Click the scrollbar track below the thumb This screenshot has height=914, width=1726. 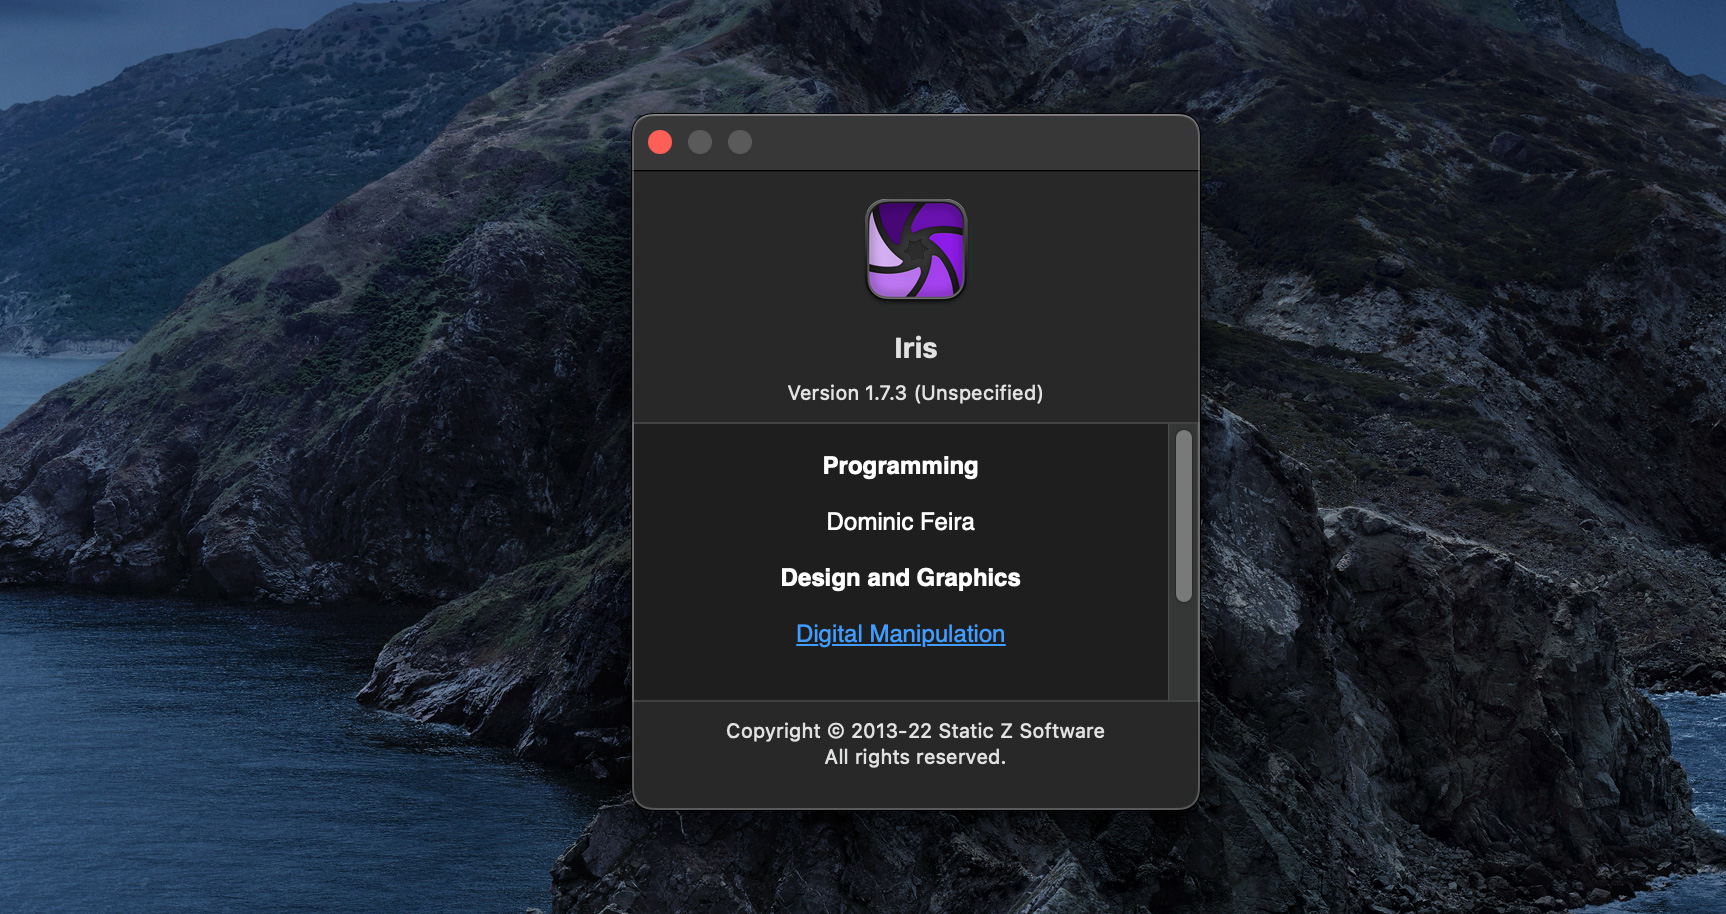[x=1183, y=650]
